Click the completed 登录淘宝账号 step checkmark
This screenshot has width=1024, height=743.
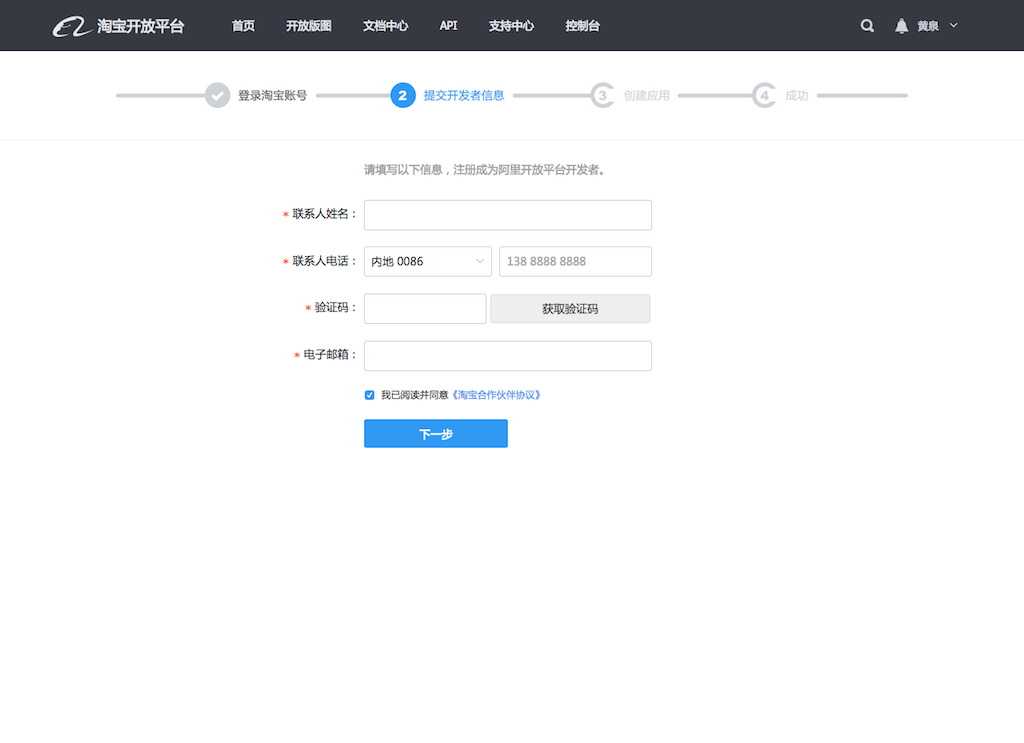[x=220, y=95]
